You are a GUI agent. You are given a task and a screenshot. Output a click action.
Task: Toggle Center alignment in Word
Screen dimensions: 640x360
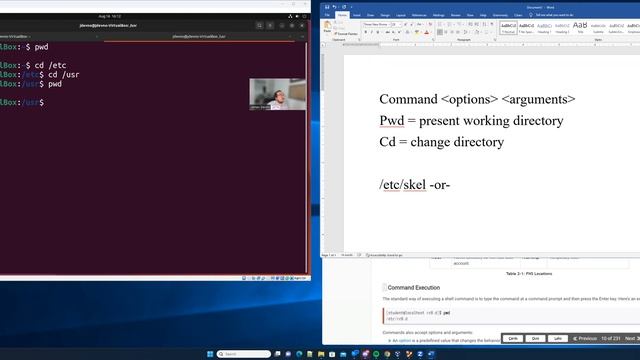point(446,32)
